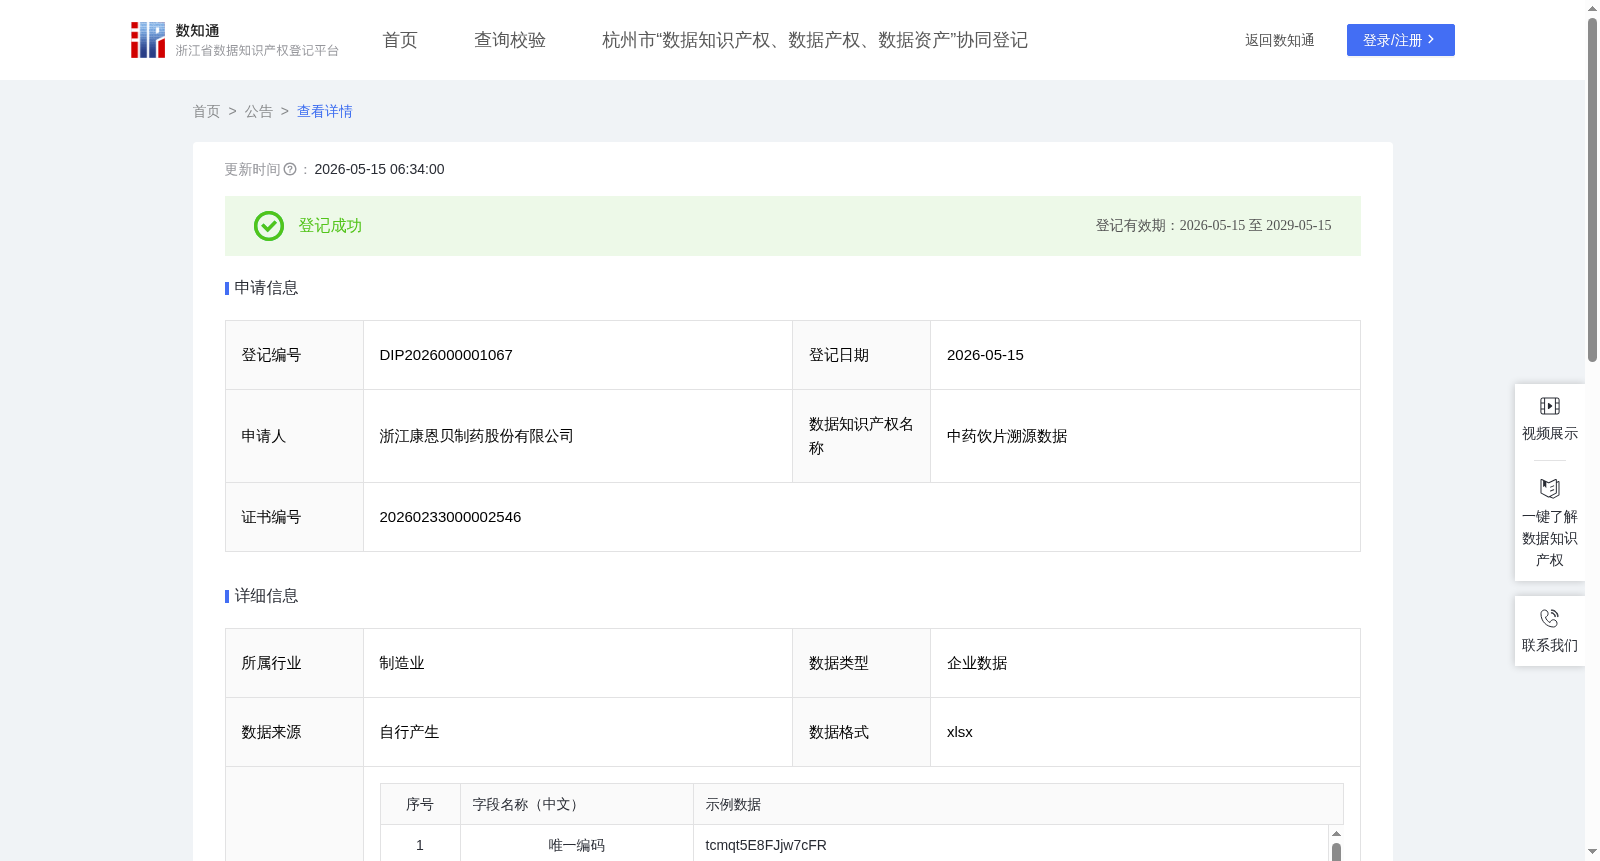Click the 序号 column header

tap(420, 804)
